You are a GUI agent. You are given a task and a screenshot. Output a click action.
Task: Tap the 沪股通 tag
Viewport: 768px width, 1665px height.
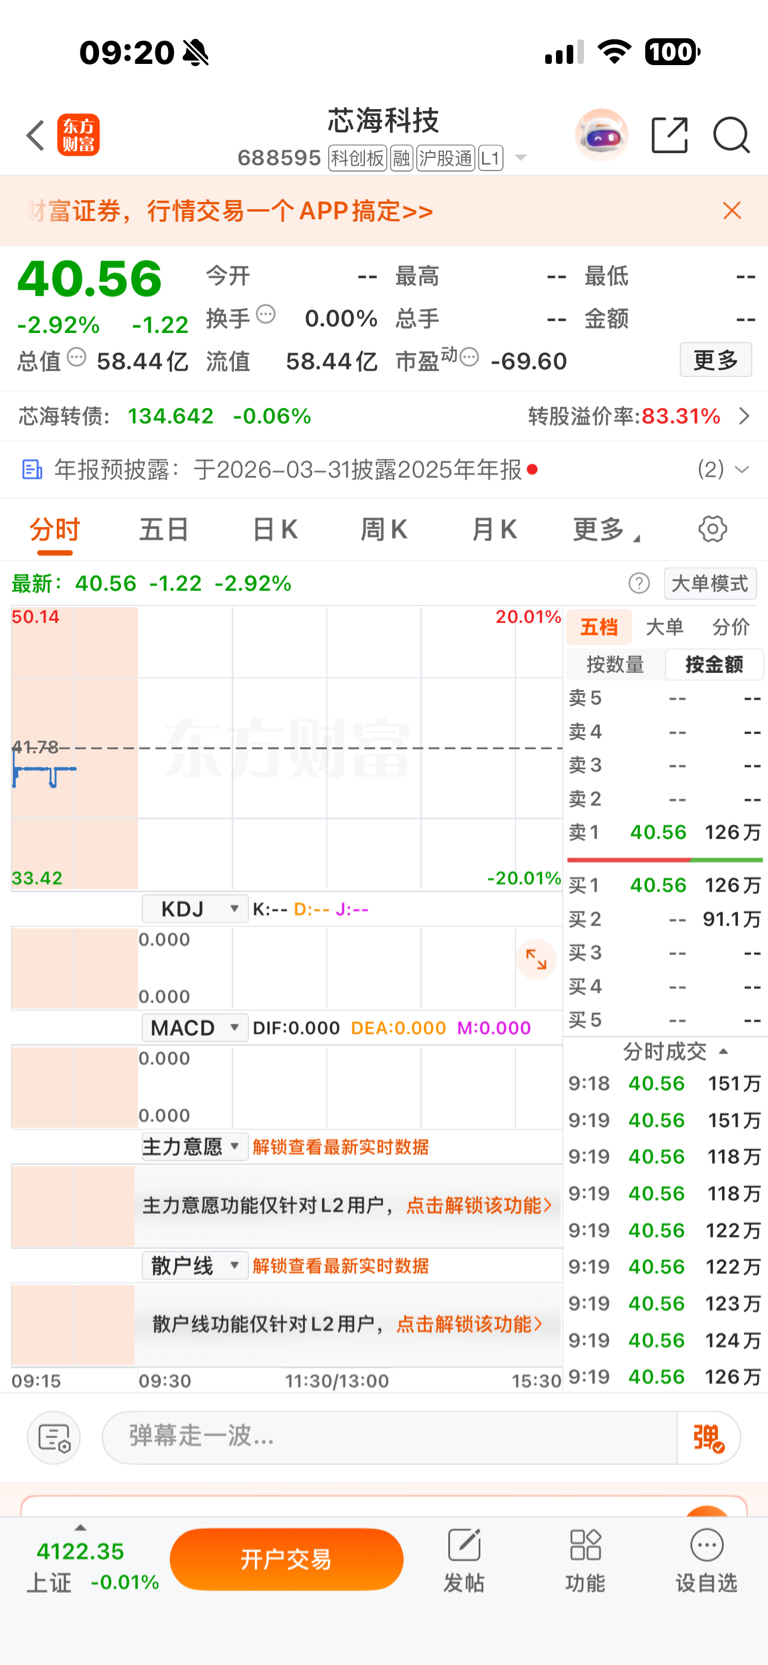click(x=445, y=158)
